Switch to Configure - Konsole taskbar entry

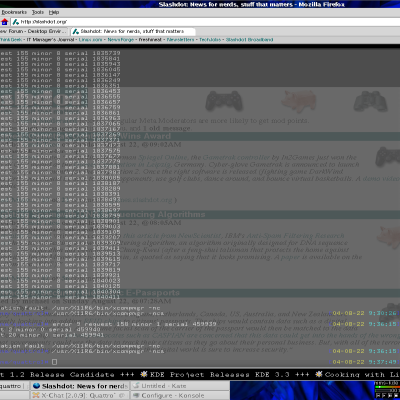[180, 395]
